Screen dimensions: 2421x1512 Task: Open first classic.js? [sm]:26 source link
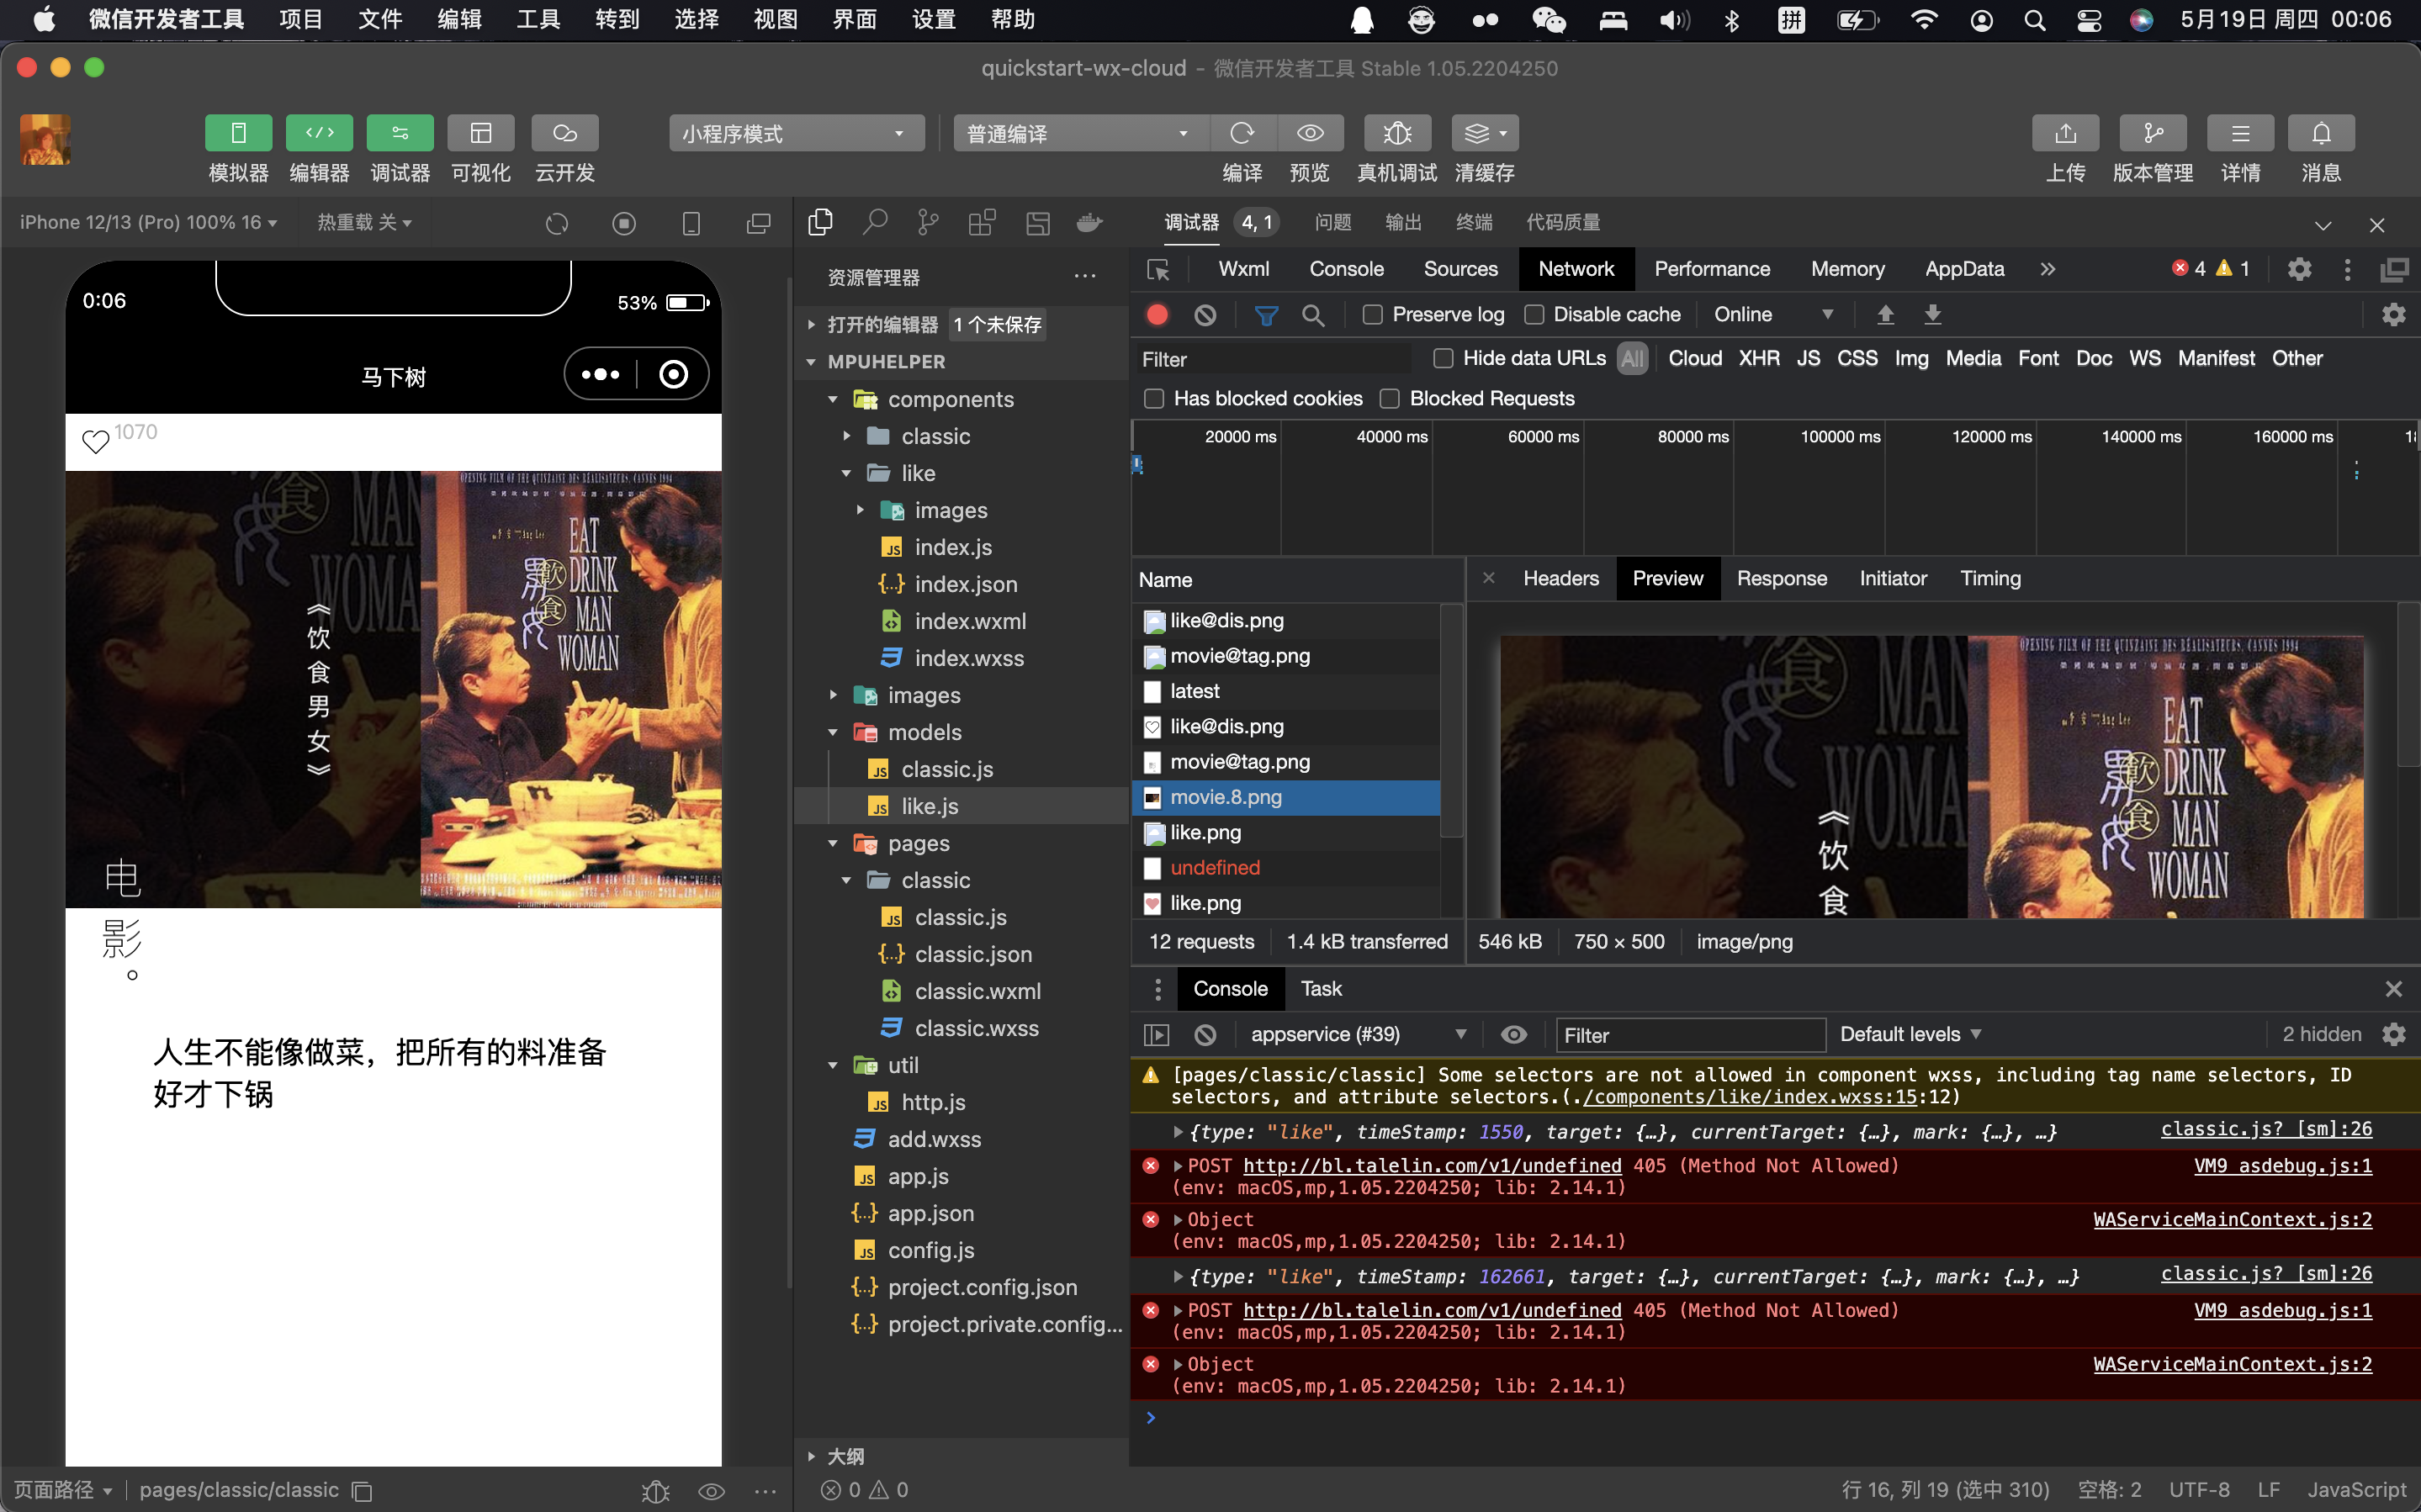pyautogui.click(x=2265, y=1129)
